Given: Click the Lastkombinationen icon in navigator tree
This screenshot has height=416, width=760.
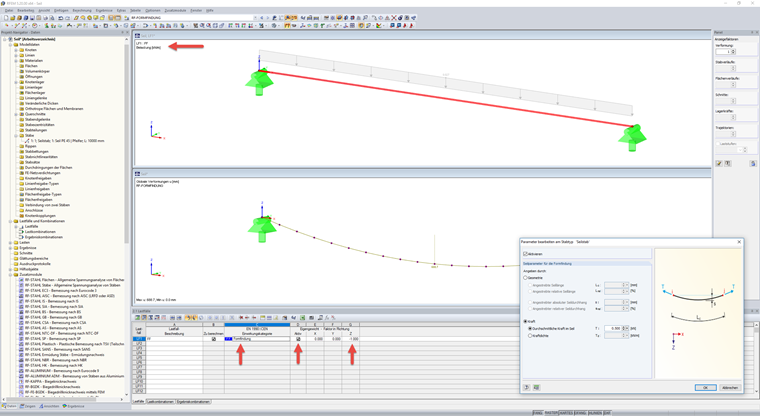Looking at the screenshot, I should tap(21, 232).
